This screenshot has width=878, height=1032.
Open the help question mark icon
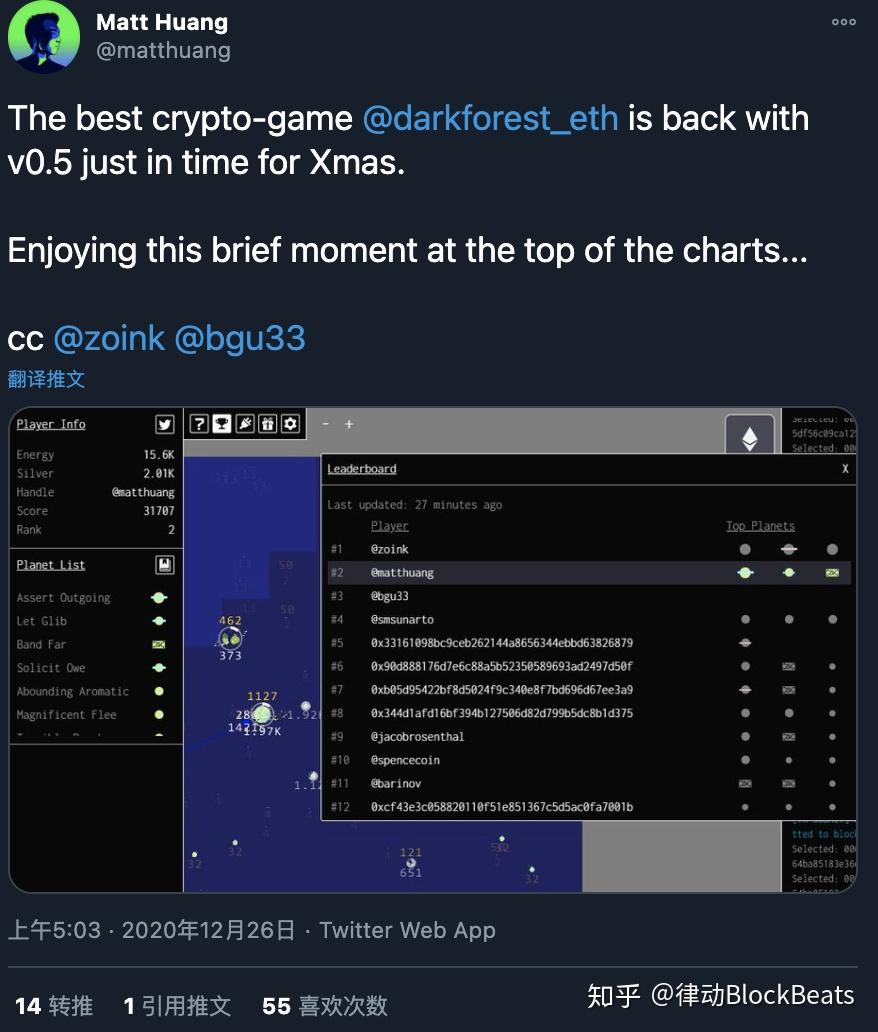tap(199, 424)
